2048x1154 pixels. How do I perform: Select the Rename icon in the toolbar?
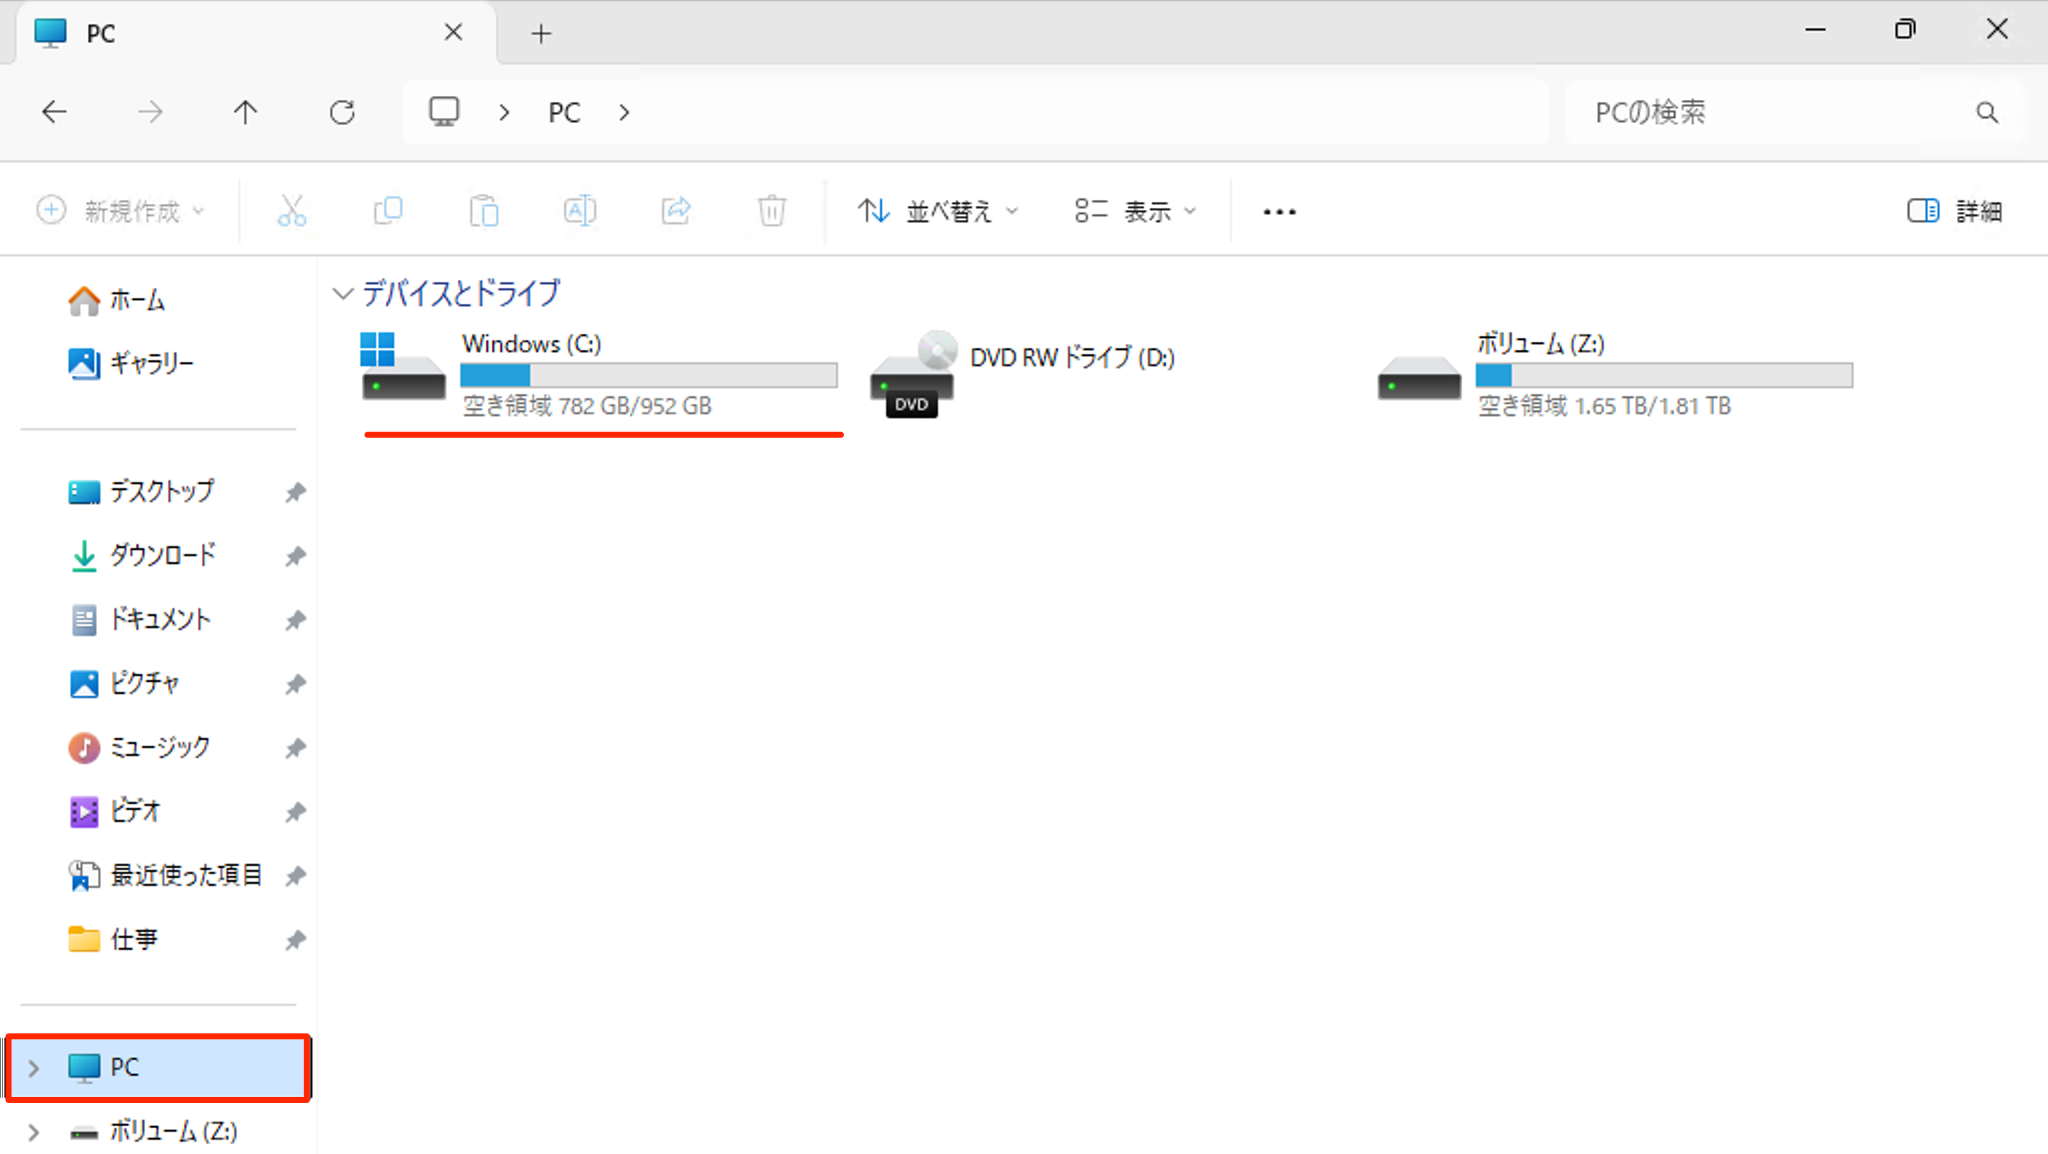[x=580, y=210]
